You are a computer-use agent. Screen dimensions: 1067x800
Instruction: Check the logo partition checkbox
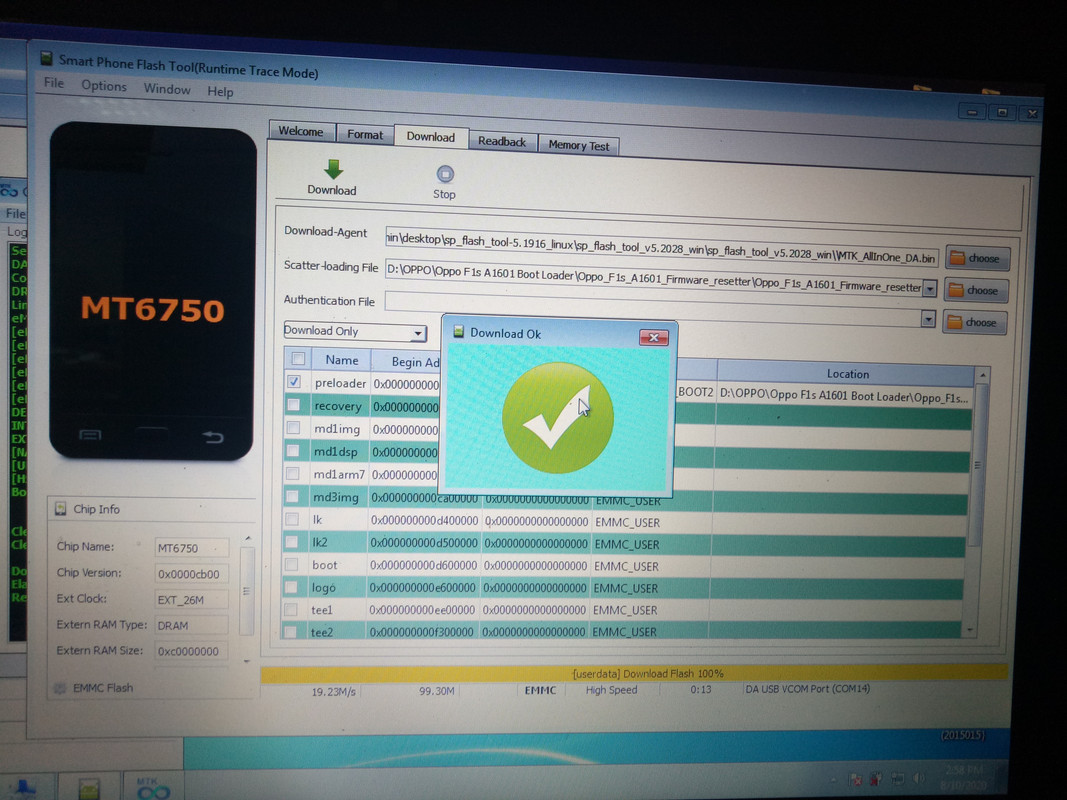click(x=291, y=586)
